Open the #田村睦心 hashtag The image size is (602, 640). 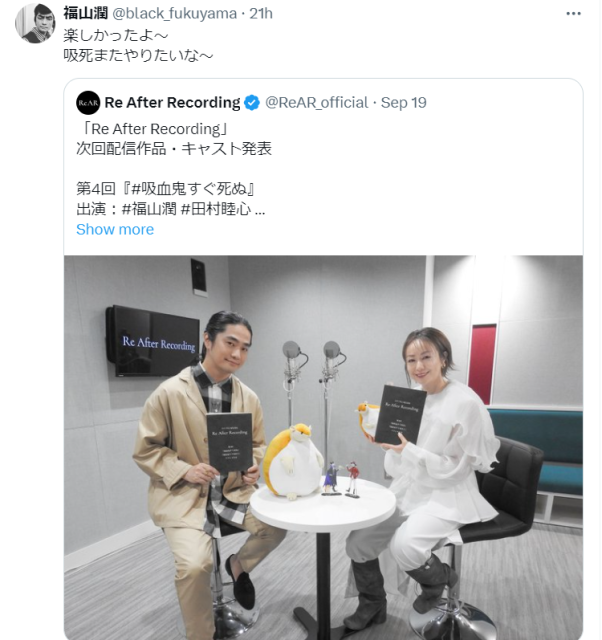click(215, 209)
